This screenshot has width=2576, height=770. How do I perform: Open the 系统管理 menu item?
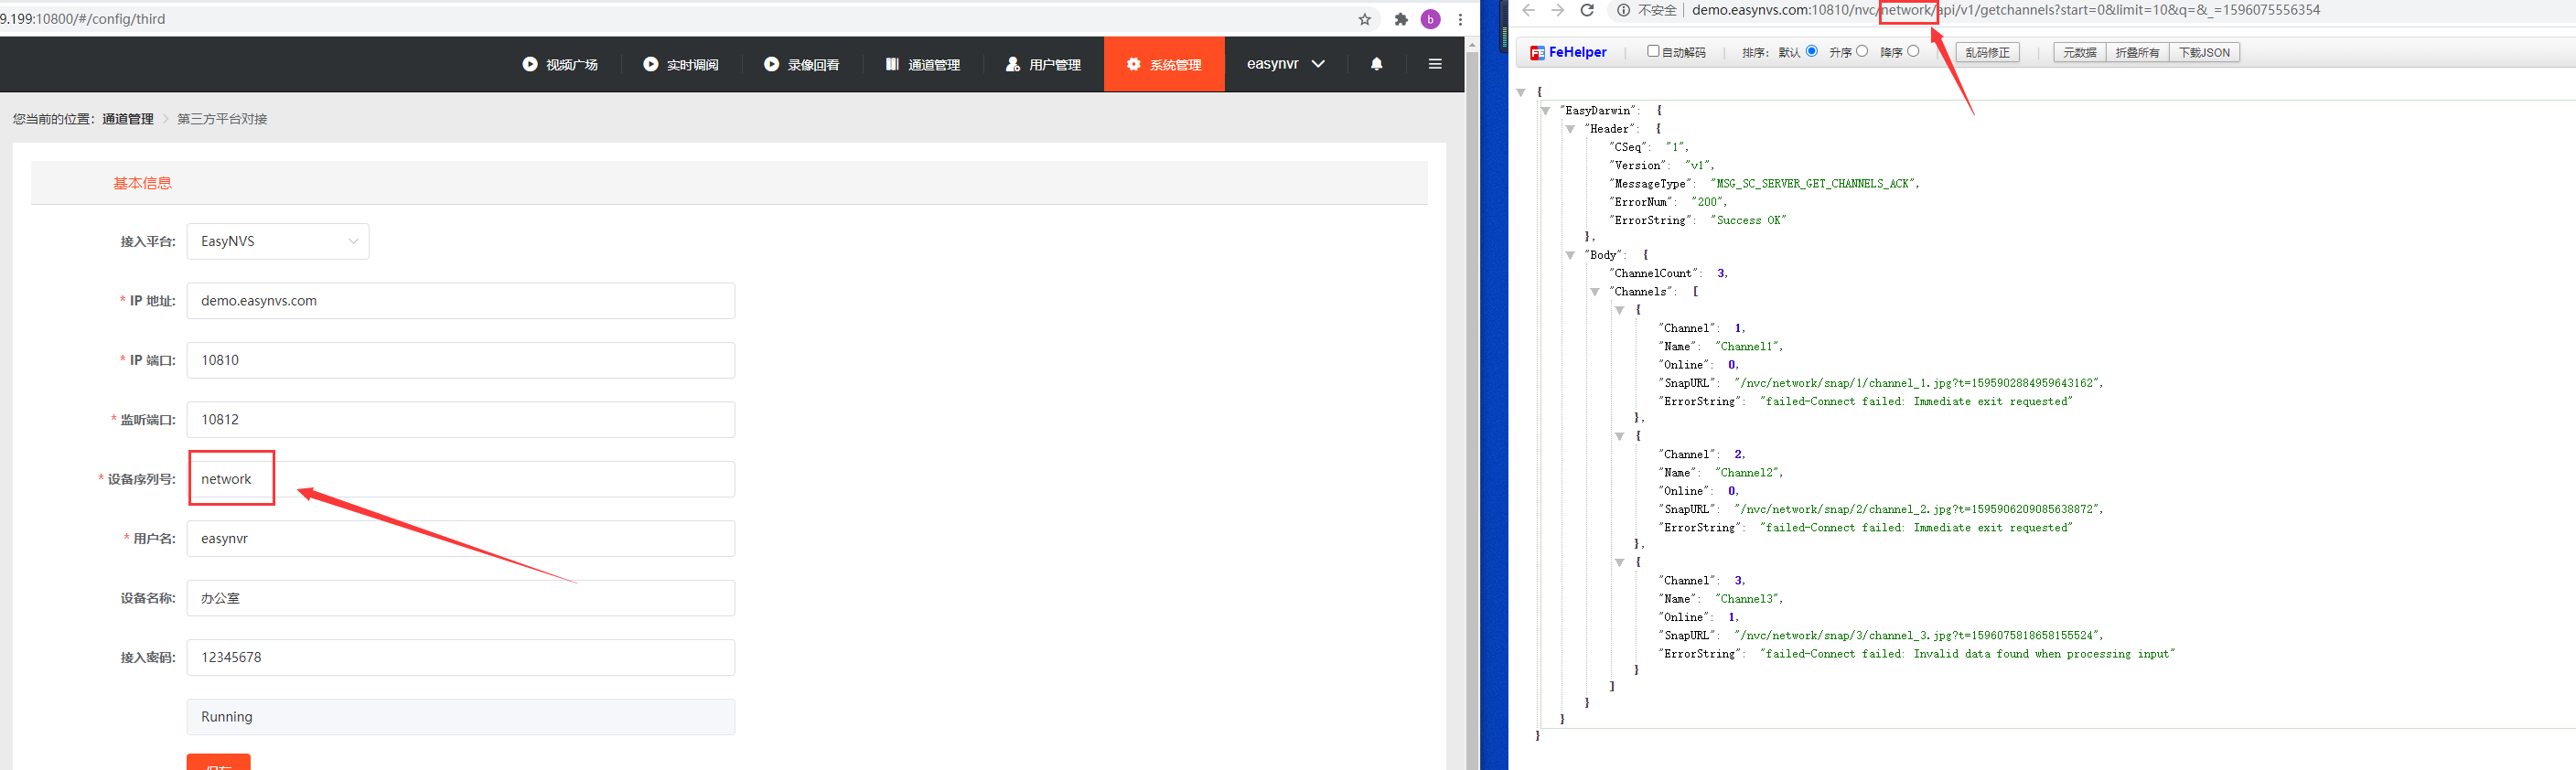[x=1164, y=64]
